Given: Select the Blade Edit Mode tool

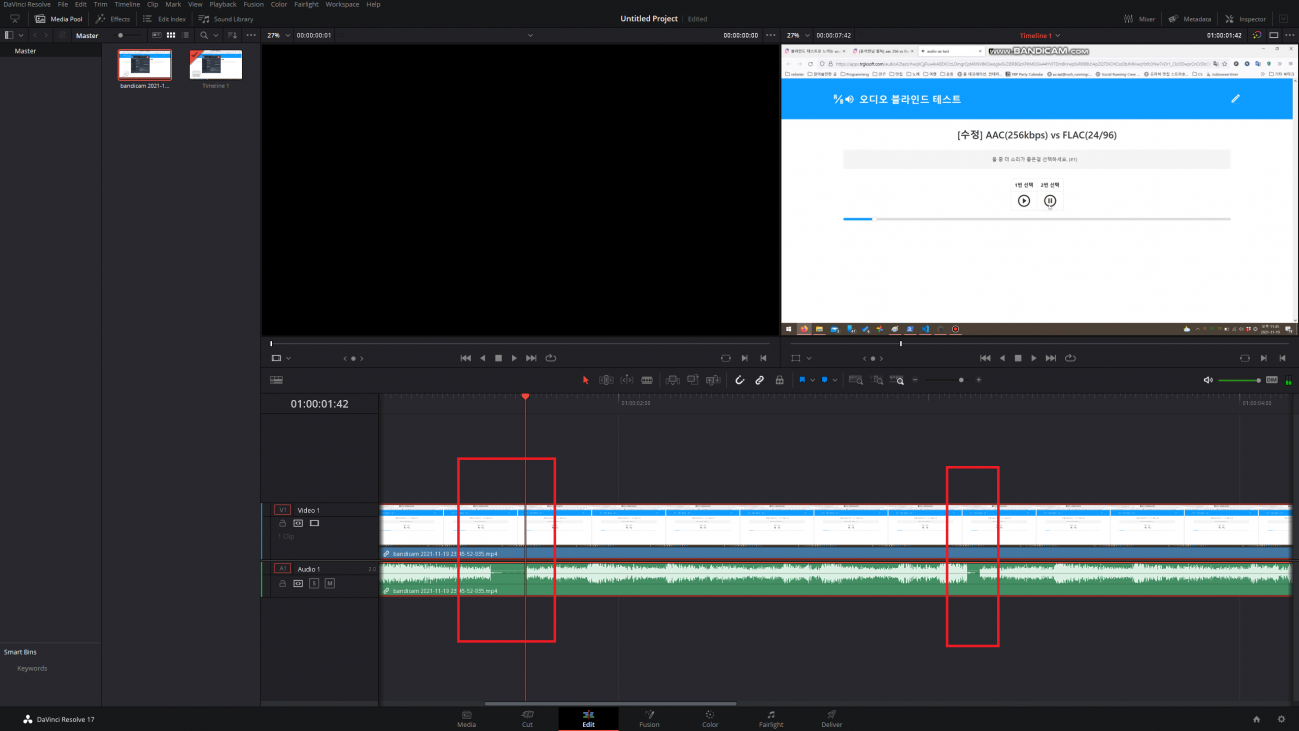Looking at the screenshot, I should (647, 380).
